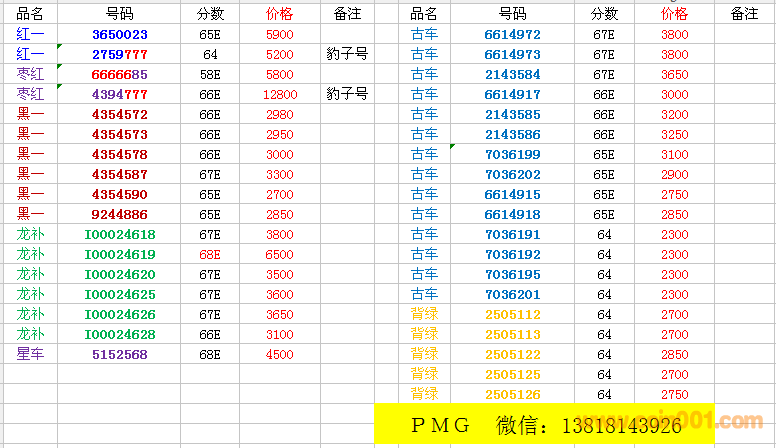Click the orange number 2505112

point(512,314)
